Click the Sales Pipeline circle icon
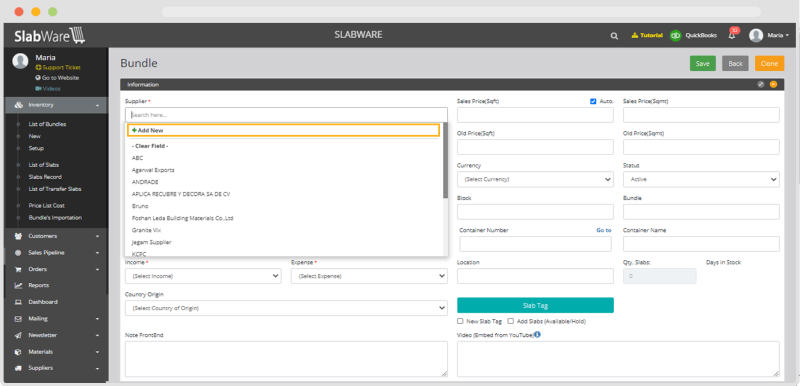 coord(18,253)
